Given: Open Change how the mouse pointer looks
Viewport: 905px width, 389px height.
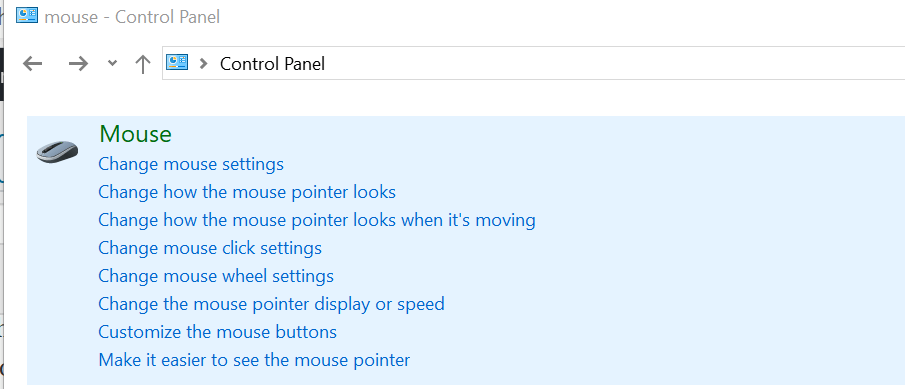Looking at the screenshot, I should [x=247, y=192].
